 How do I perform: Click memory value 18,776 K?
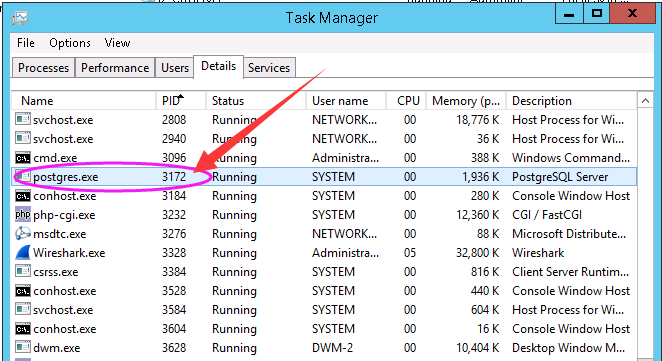[478, 120]
